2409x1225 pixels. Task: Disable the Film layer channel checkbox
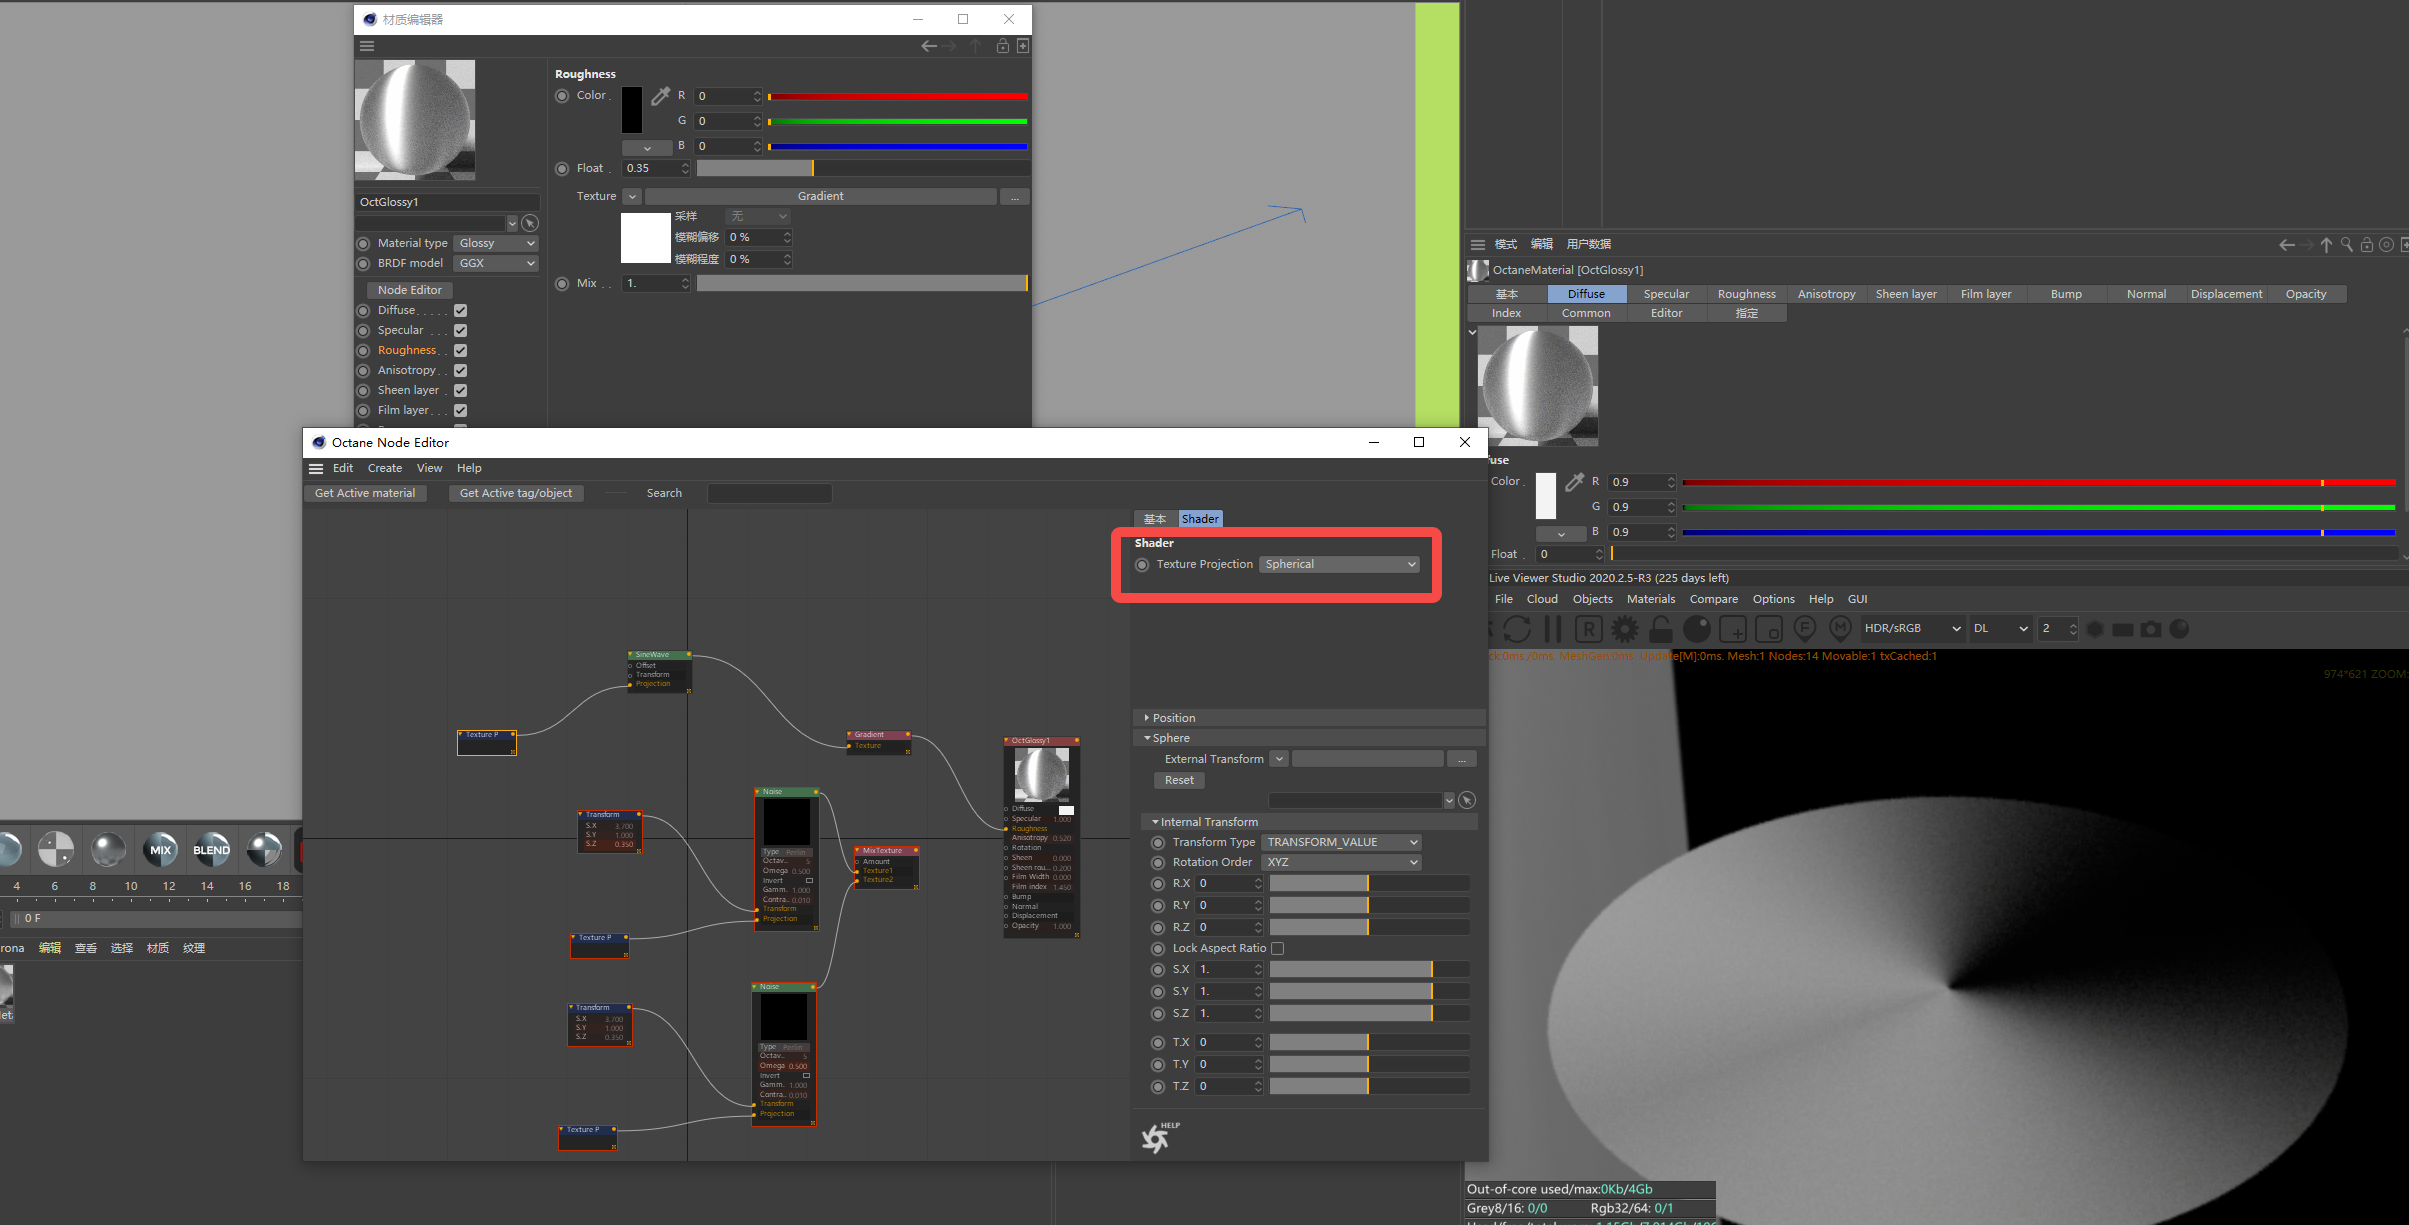coord(461,411)
